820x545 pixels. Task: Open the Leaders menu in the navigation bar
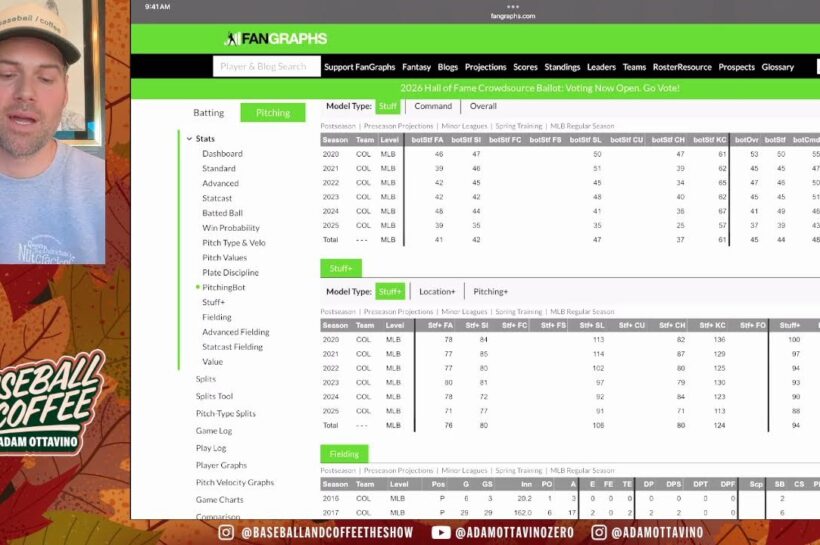(601, 67)
